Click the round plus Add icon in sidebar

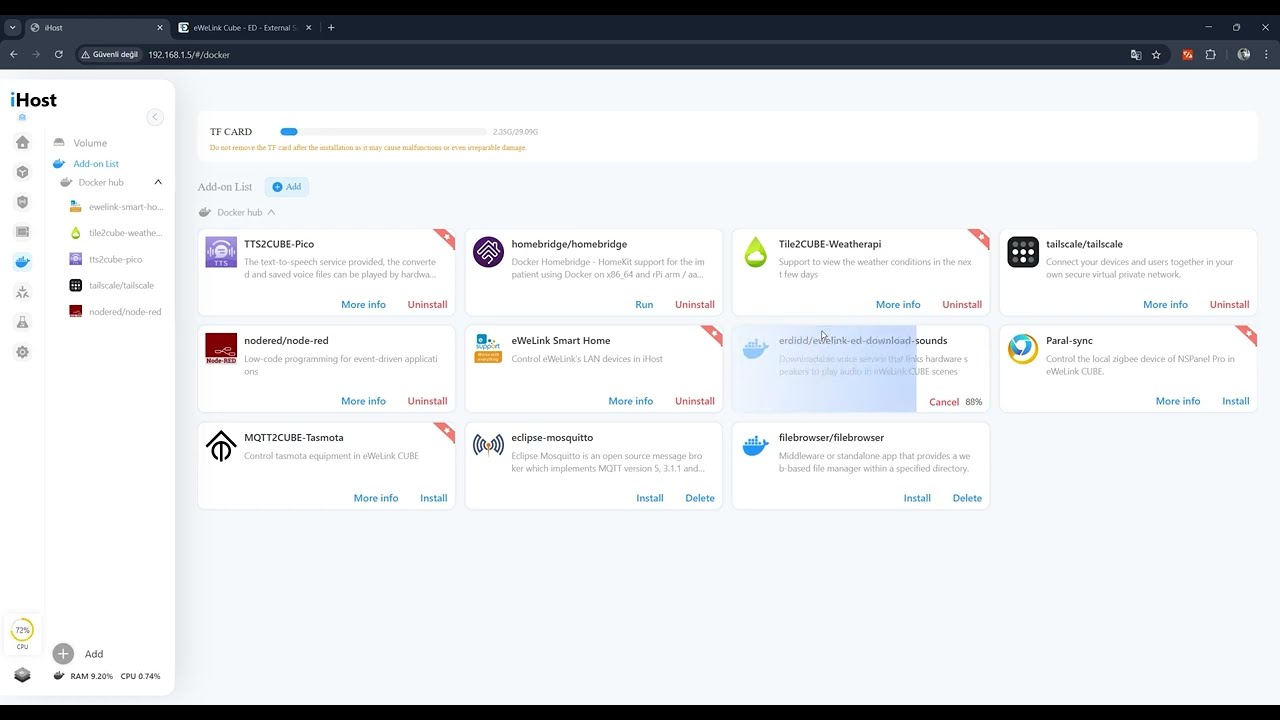click(63, 654)
